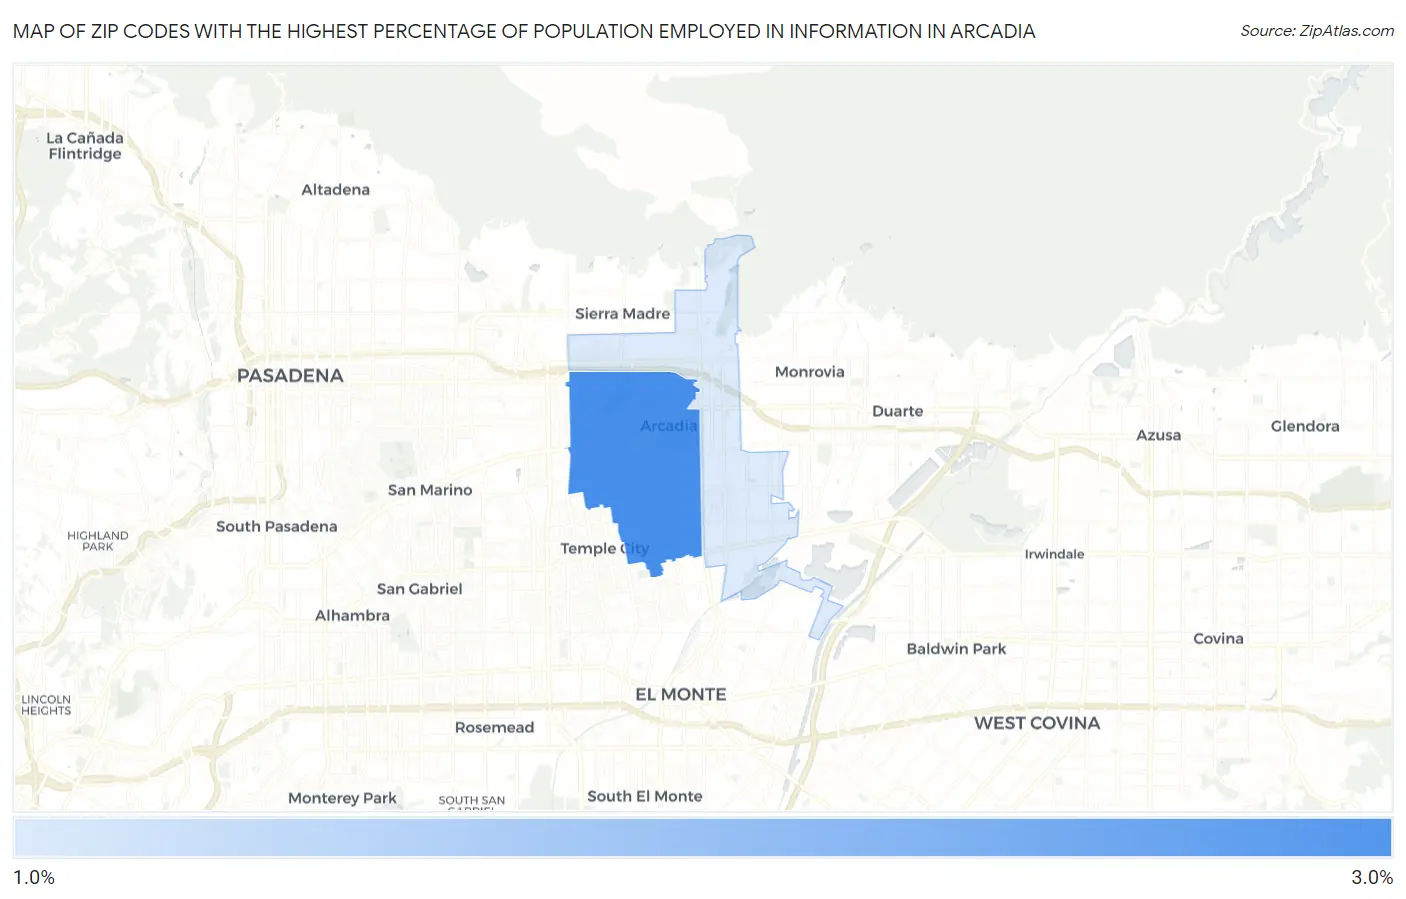This screenshot has height=899, width=1406.
Task: Click the map title heading text
Action: pos(524,31)
